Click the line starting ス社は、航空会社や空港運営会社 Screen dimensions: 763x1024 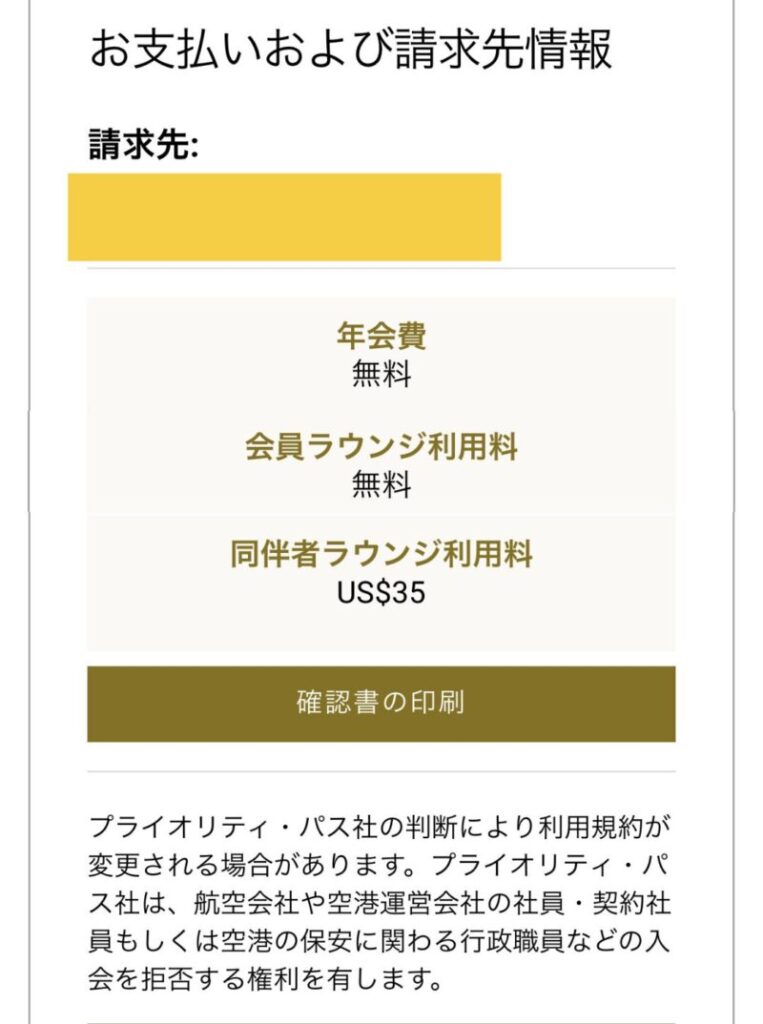pyautogui.click(x=380, y=905)
